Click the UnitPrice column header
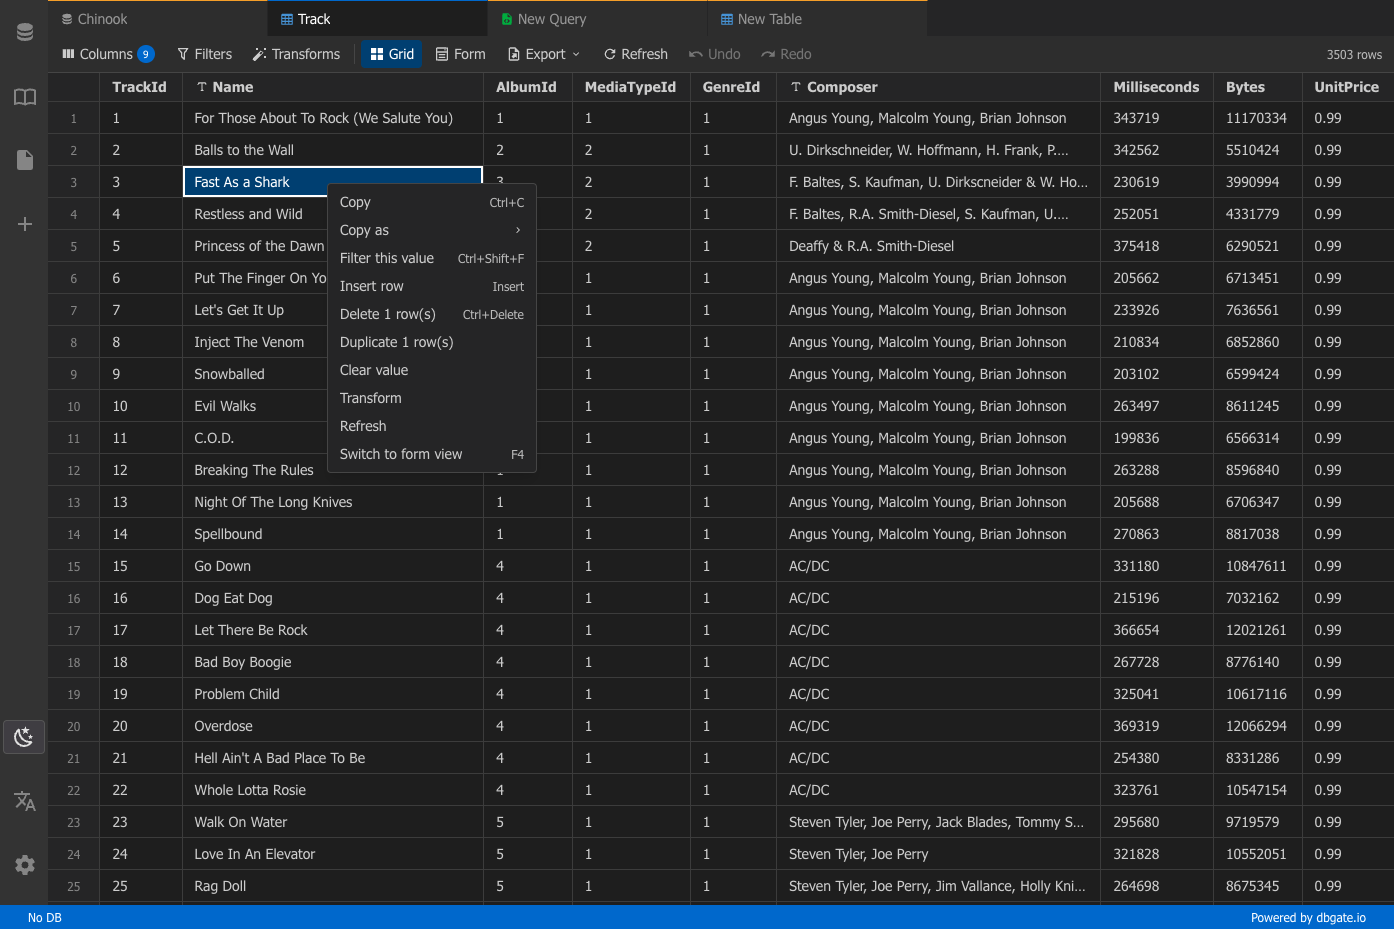Screen dimensions: 1394x929 [x=1348, y=87]
